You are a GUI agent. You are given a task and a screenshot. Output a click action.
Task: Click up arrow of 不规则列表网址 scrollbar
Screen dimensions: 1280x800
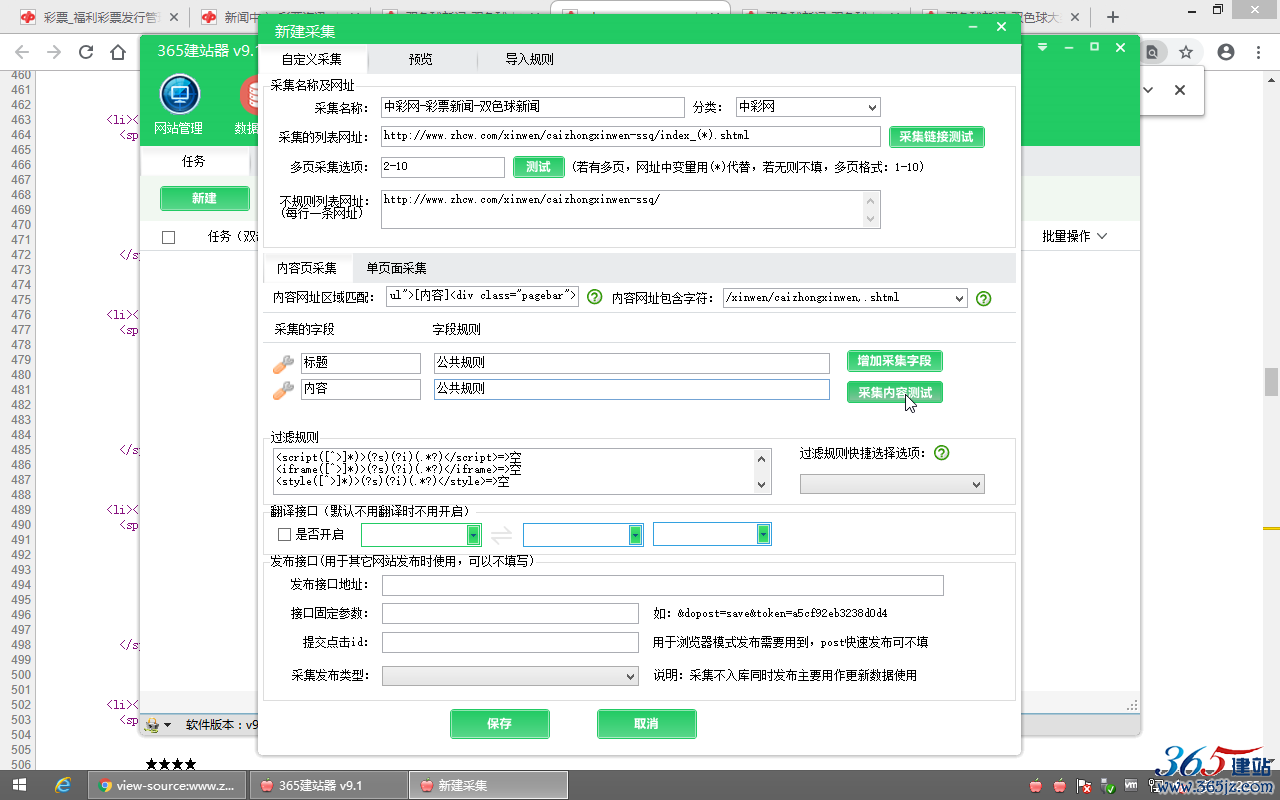click(871, 199)
